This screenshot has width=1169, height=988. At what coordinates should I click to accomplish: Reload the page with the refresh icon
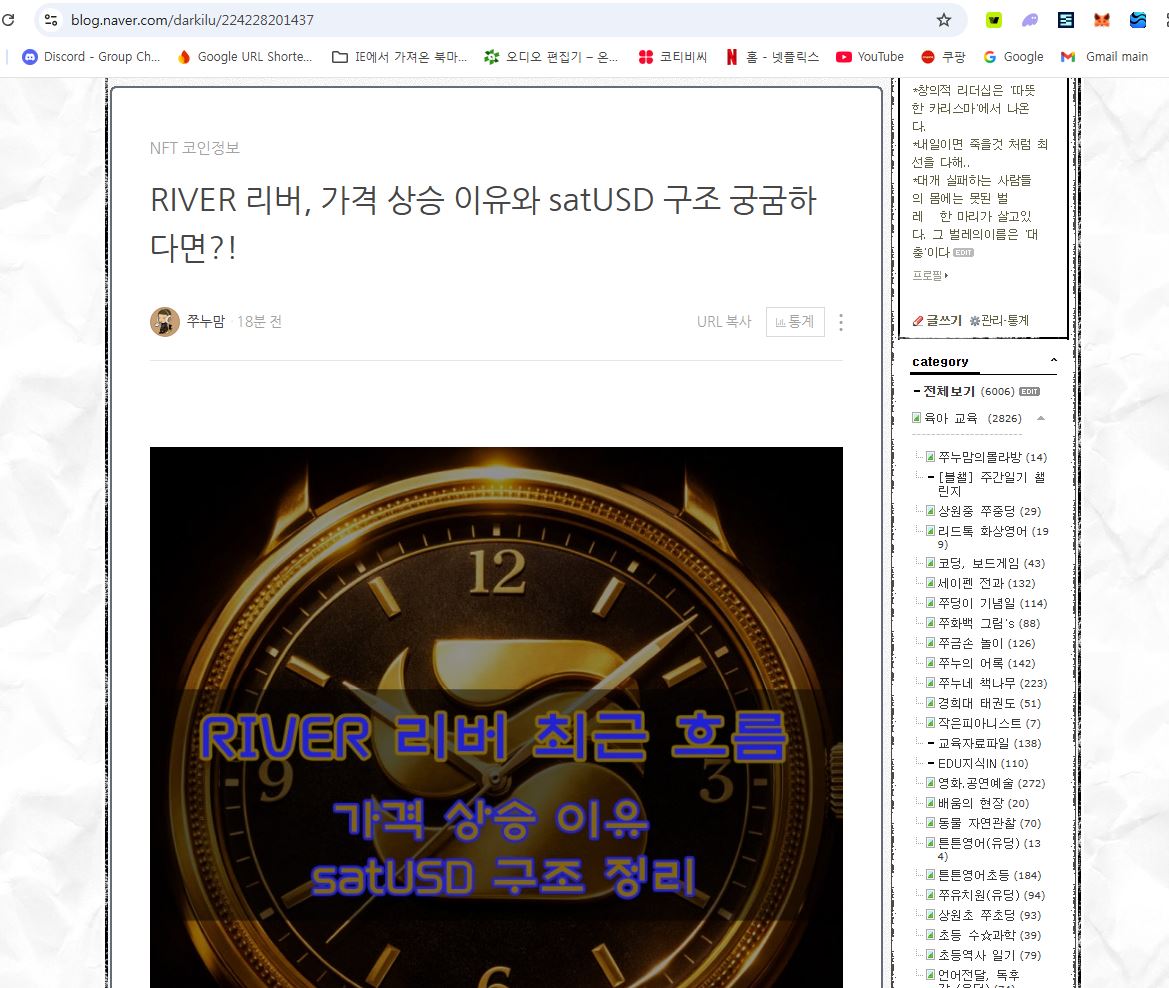point(8,20)
